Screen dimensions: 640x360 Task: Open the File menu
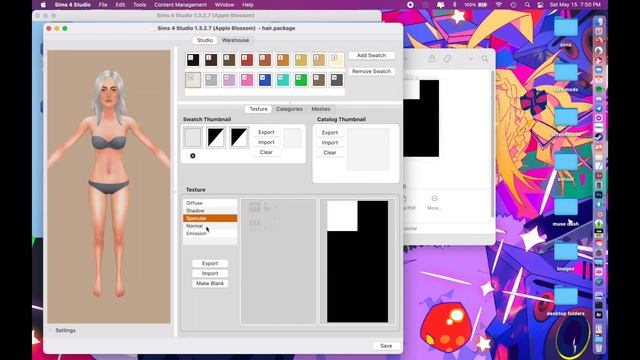pos(103,5)
